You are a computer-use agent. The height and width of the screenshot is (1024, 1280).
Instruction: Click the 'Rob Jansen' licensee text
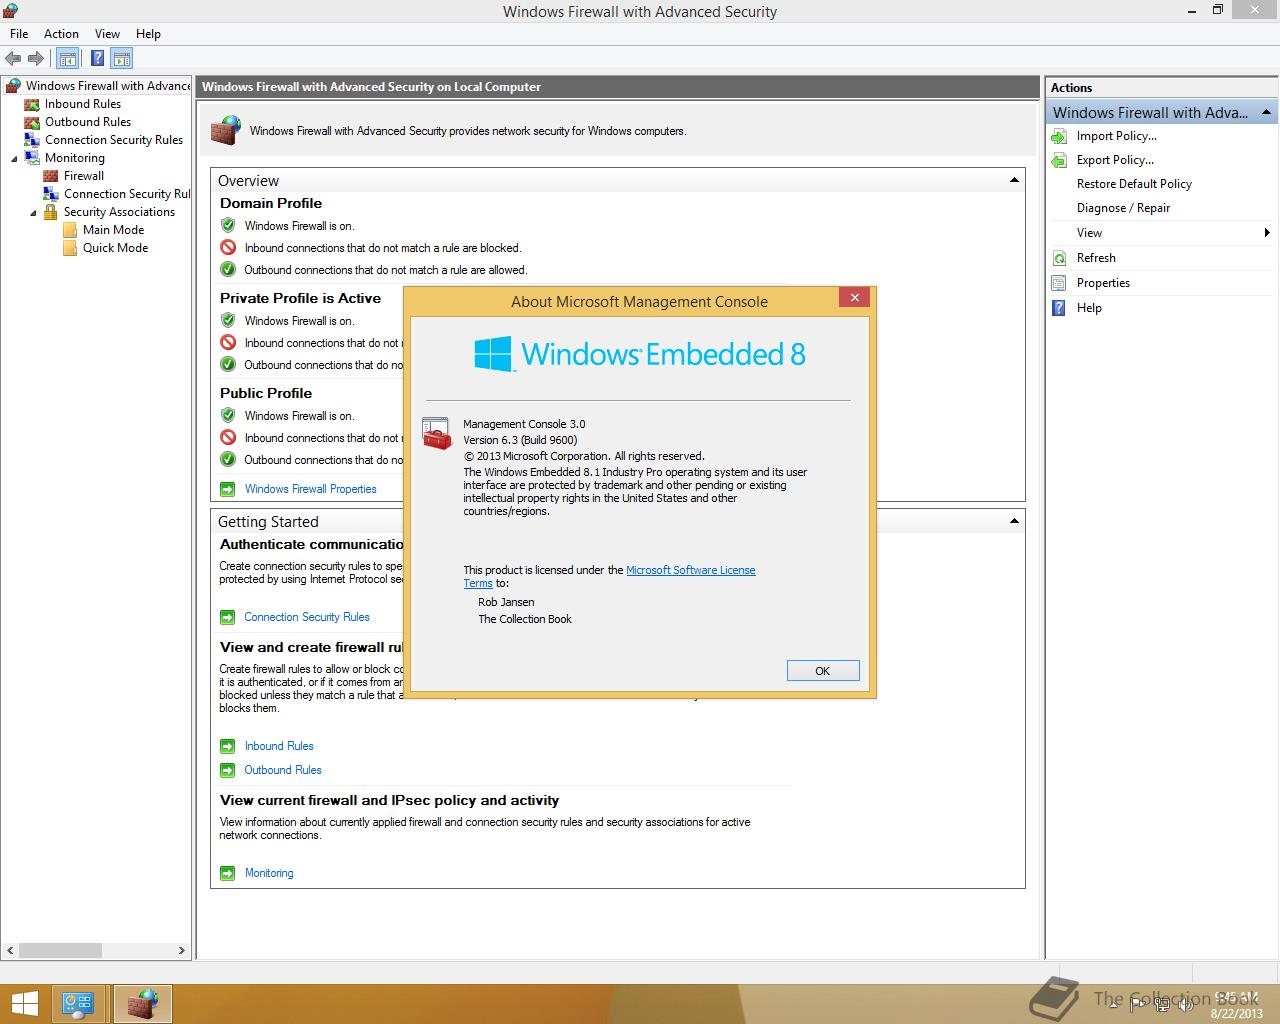[x=506, y=602]
